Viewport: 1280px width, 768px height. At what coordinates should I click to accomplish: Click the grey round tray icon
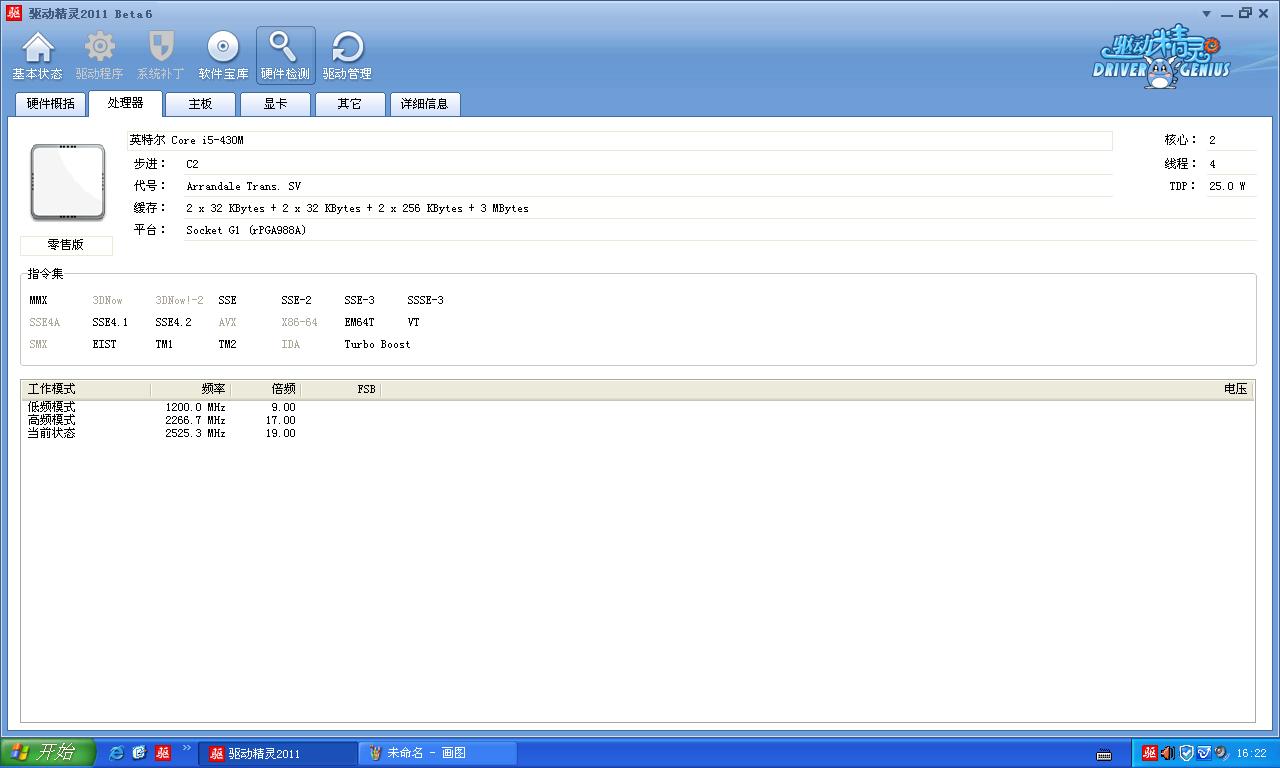[x=1220, y=753]
